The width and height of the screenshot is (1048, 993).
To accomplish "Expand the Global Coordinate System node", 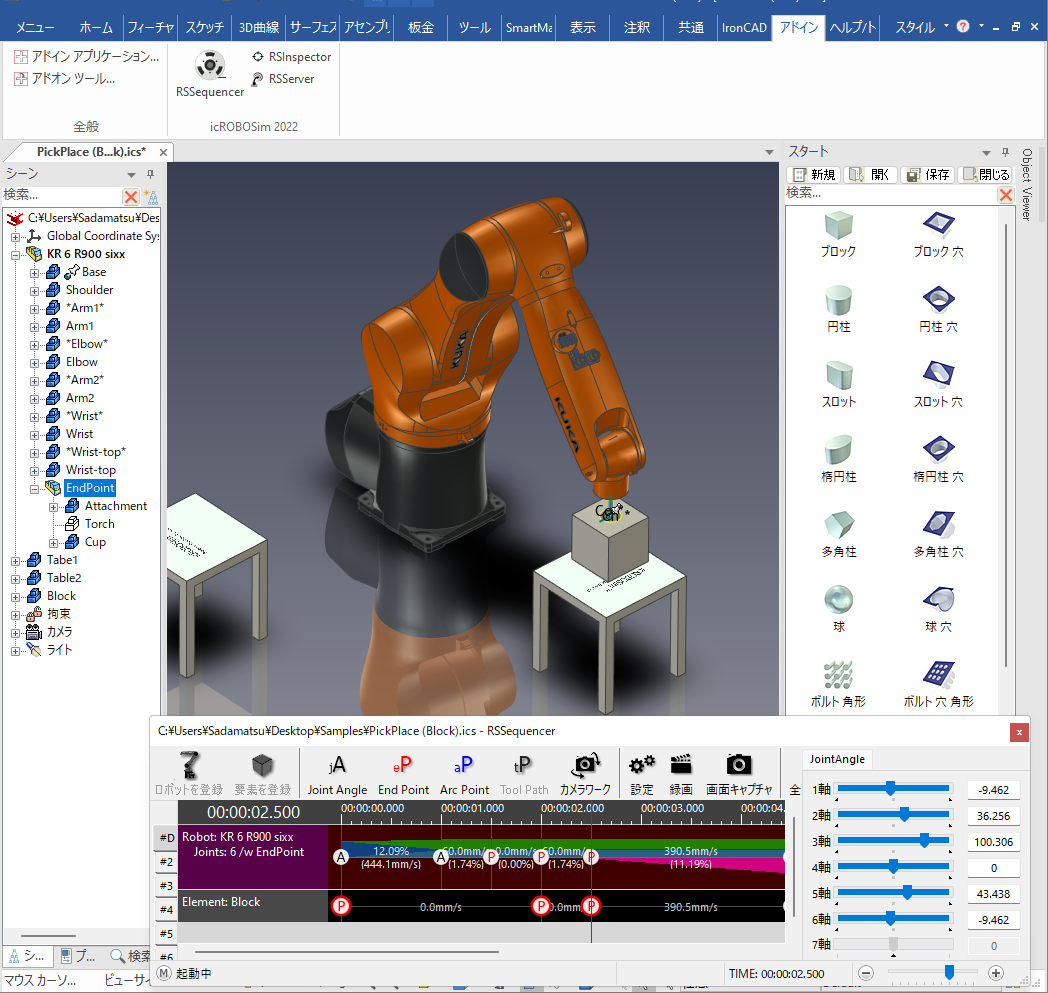I will [x=16, y=236].
